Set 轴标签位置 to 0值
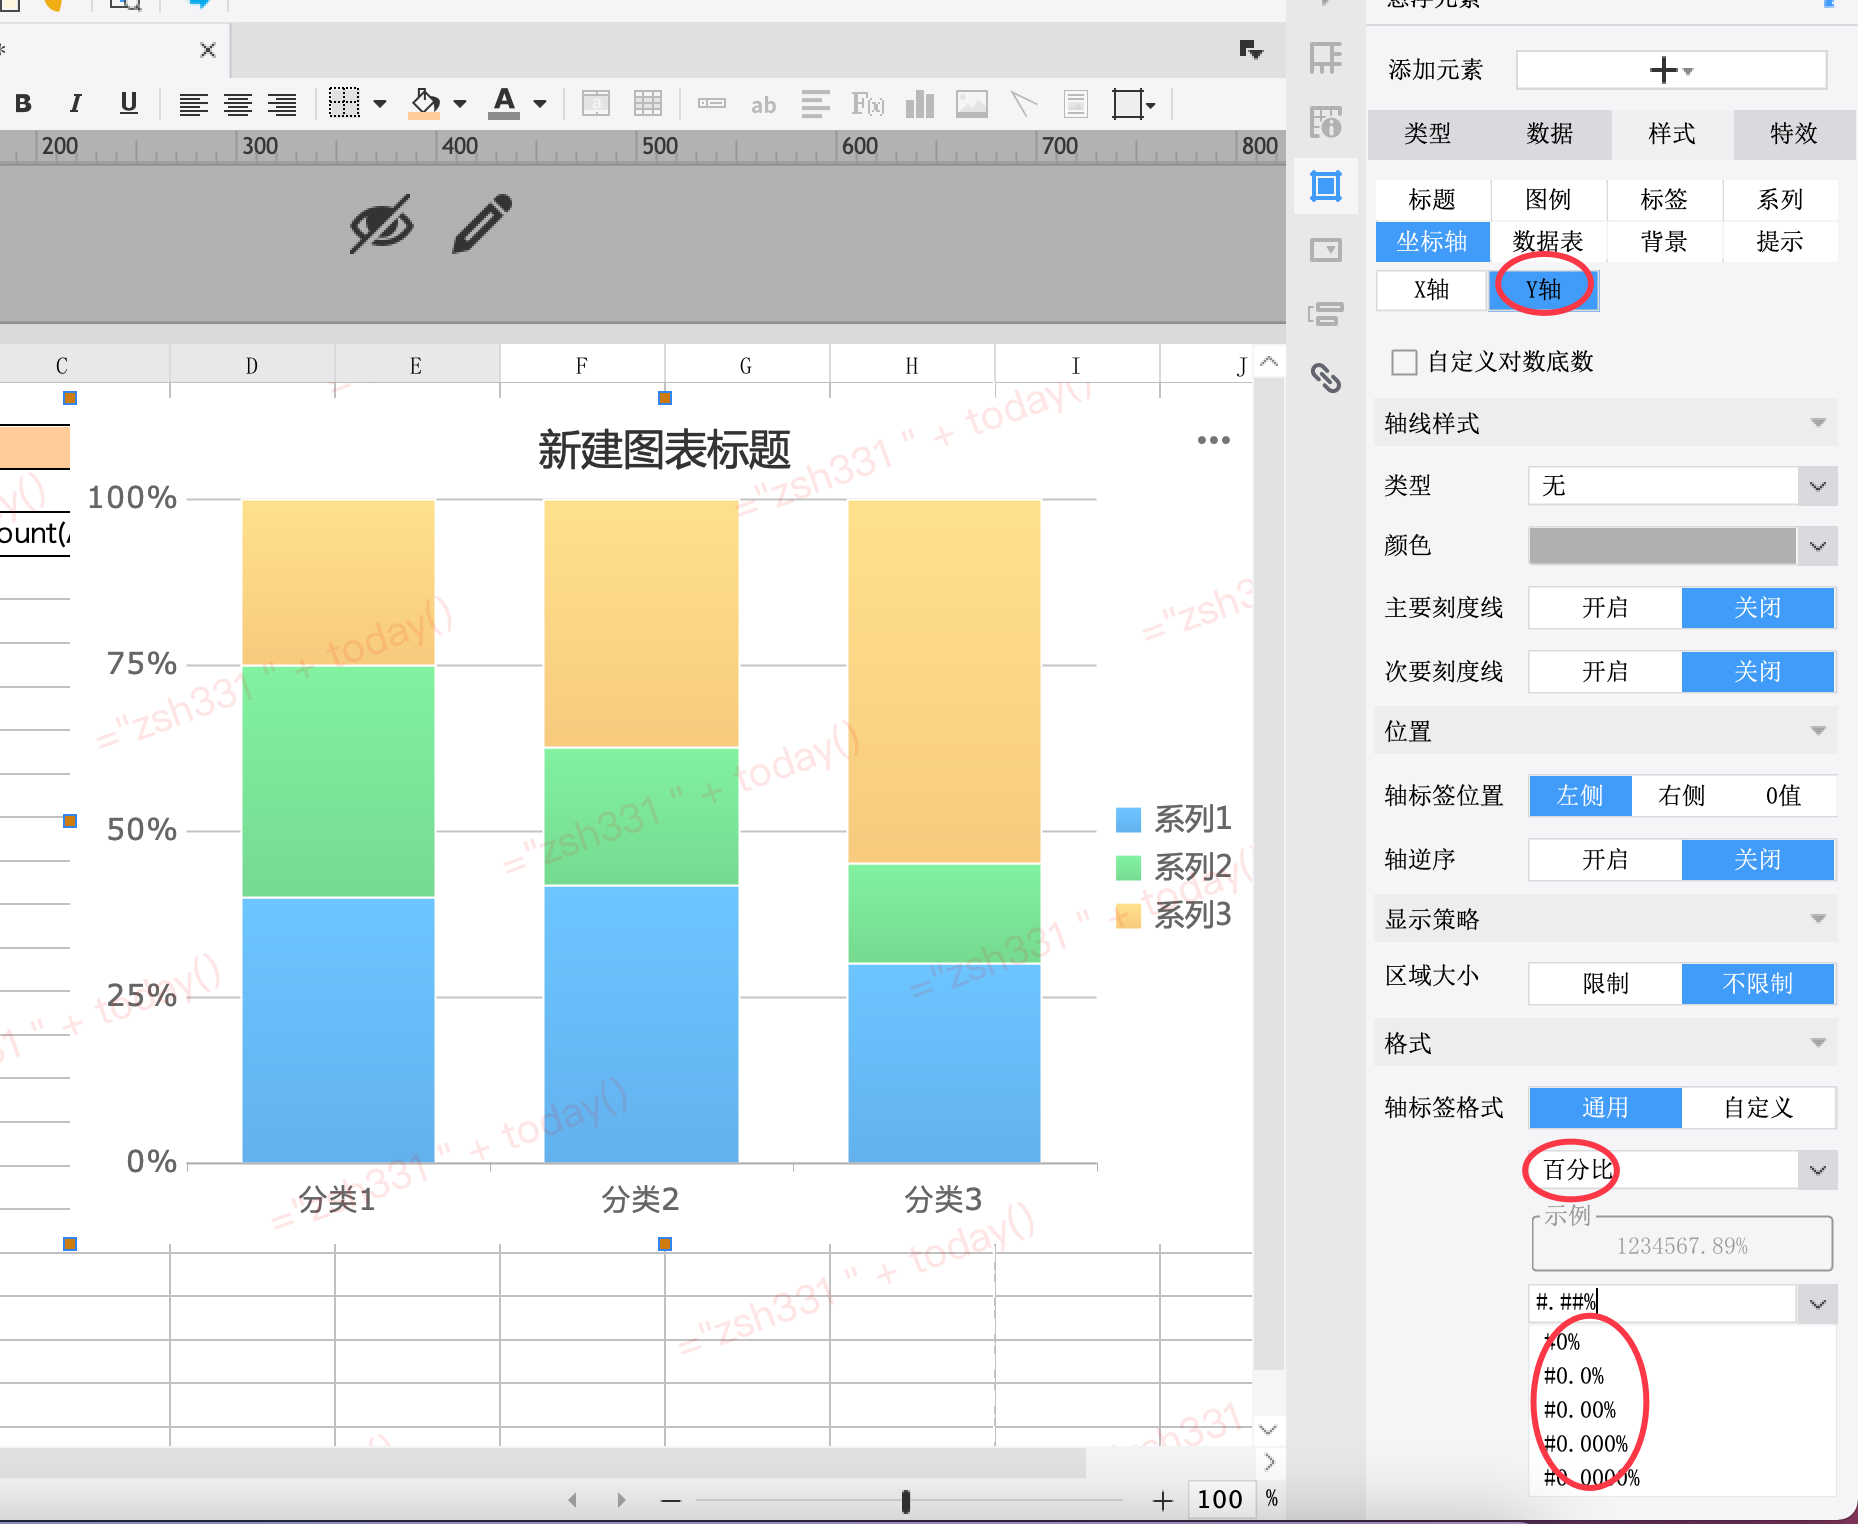Viewport: 1858px width, 1524px height. (1783, 796)
